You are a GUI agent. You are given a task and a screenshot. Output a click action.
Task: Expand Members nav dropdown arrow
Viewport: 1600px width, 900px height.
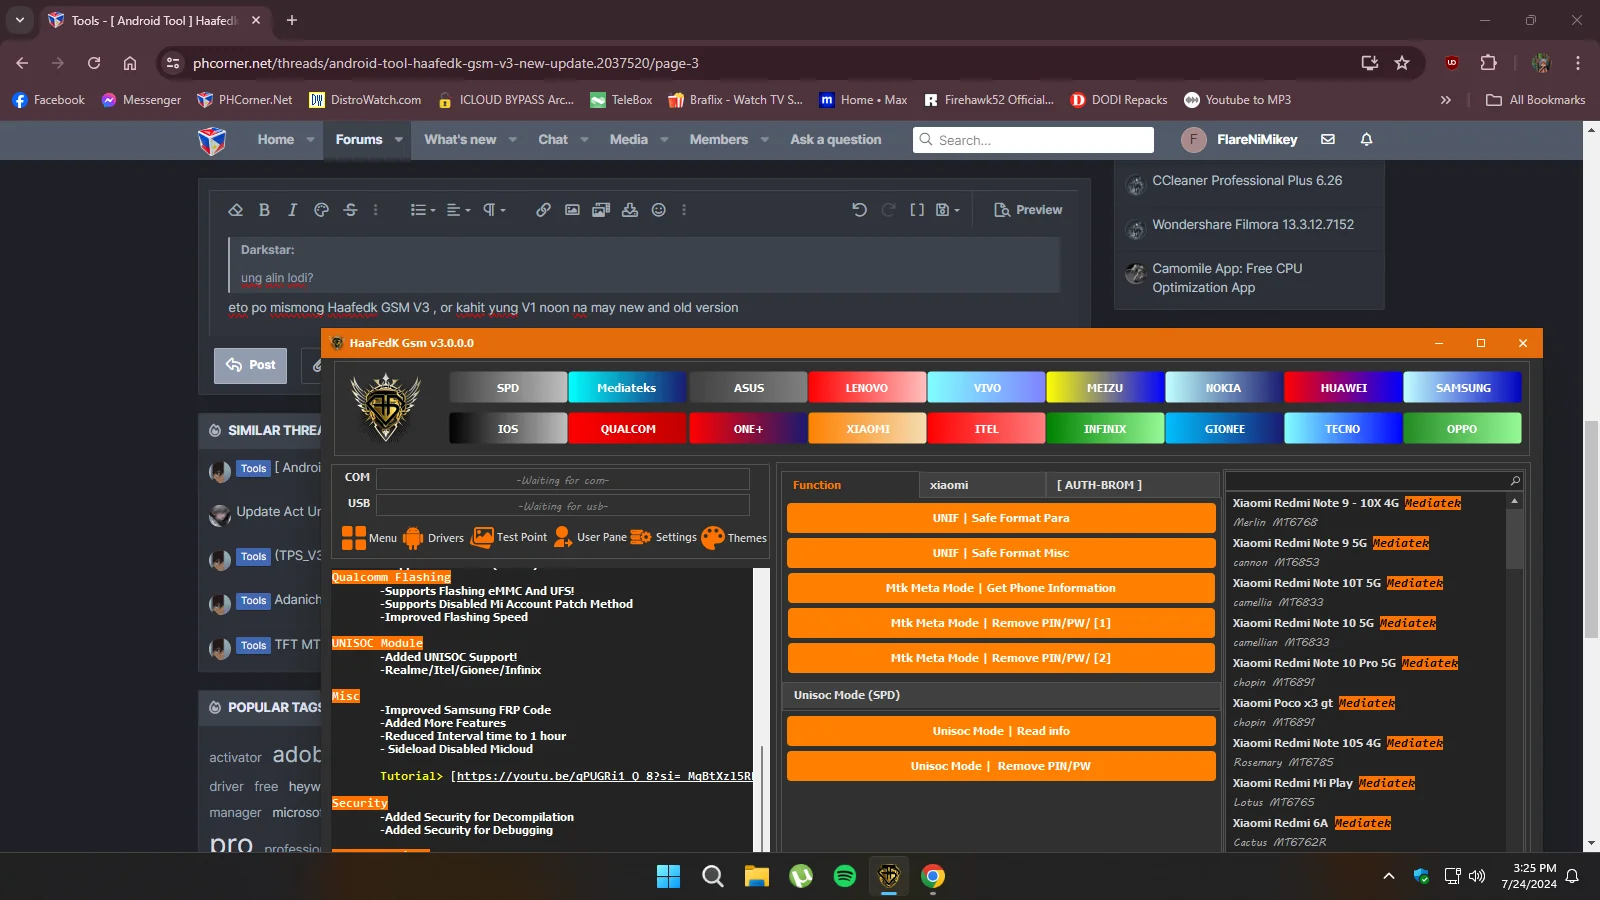point(765,140)
